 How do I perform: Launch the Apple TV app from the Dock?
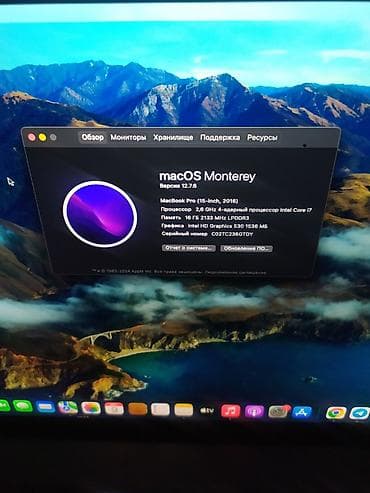tap(207, 410)
